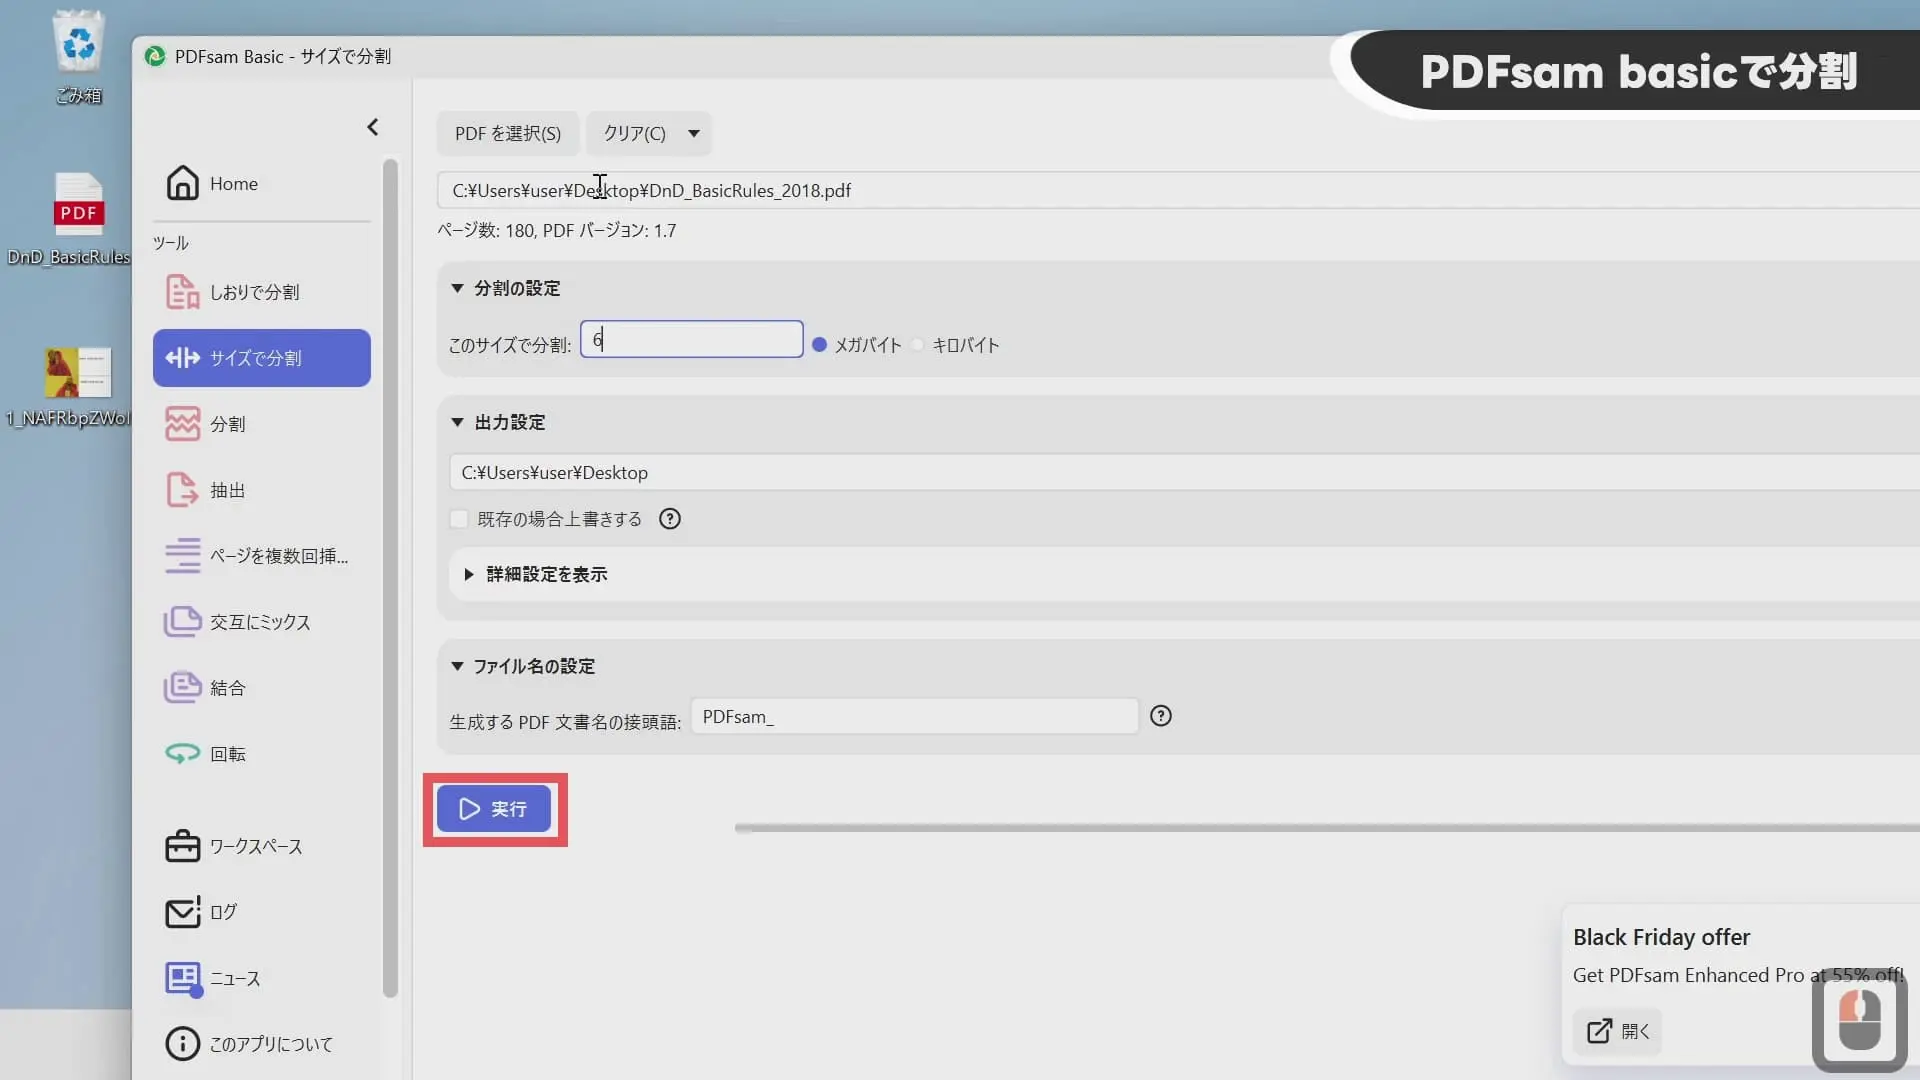Open the ワークスペース panel

tap(254, 845)
